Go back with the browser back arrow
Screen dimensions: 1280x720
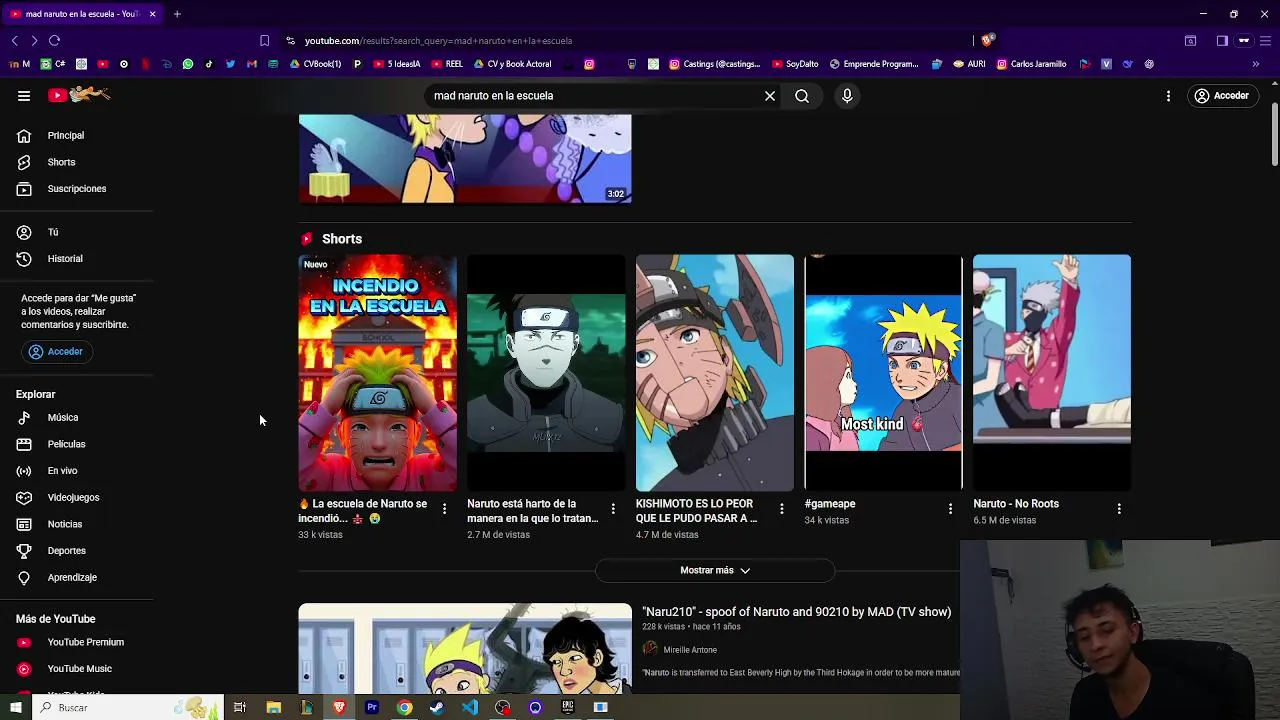(x=14, y=41)
